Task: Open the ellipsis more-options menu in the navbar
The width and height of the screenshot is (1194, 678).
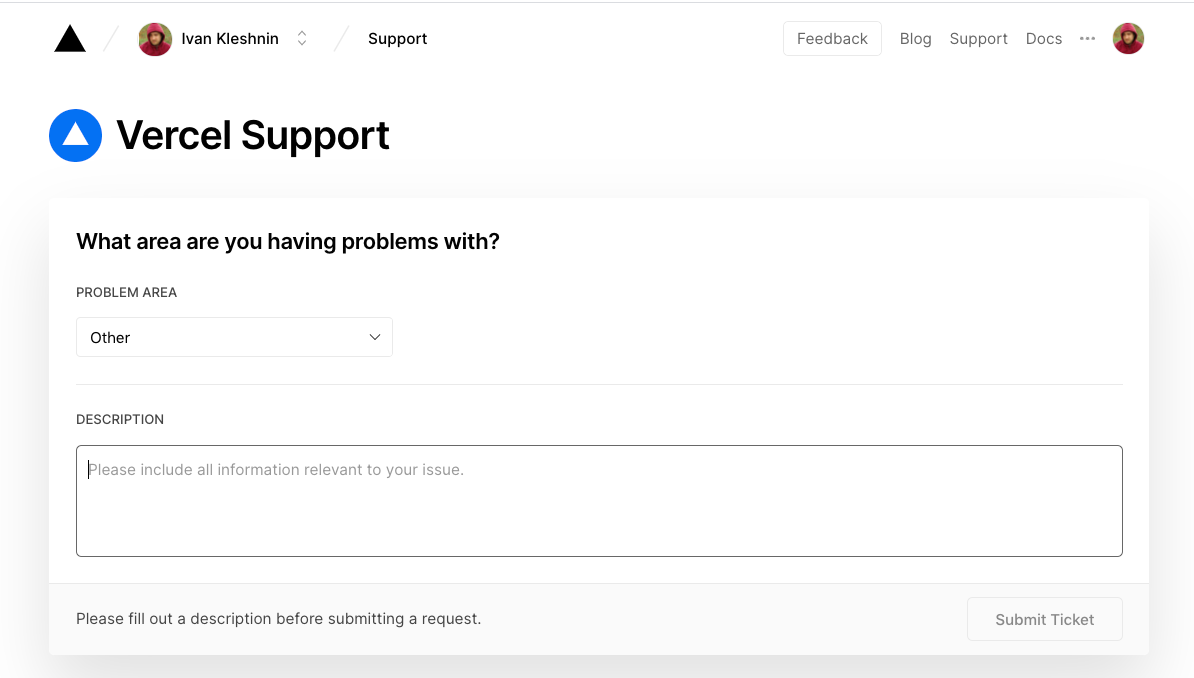Action: coord(1087,39)
